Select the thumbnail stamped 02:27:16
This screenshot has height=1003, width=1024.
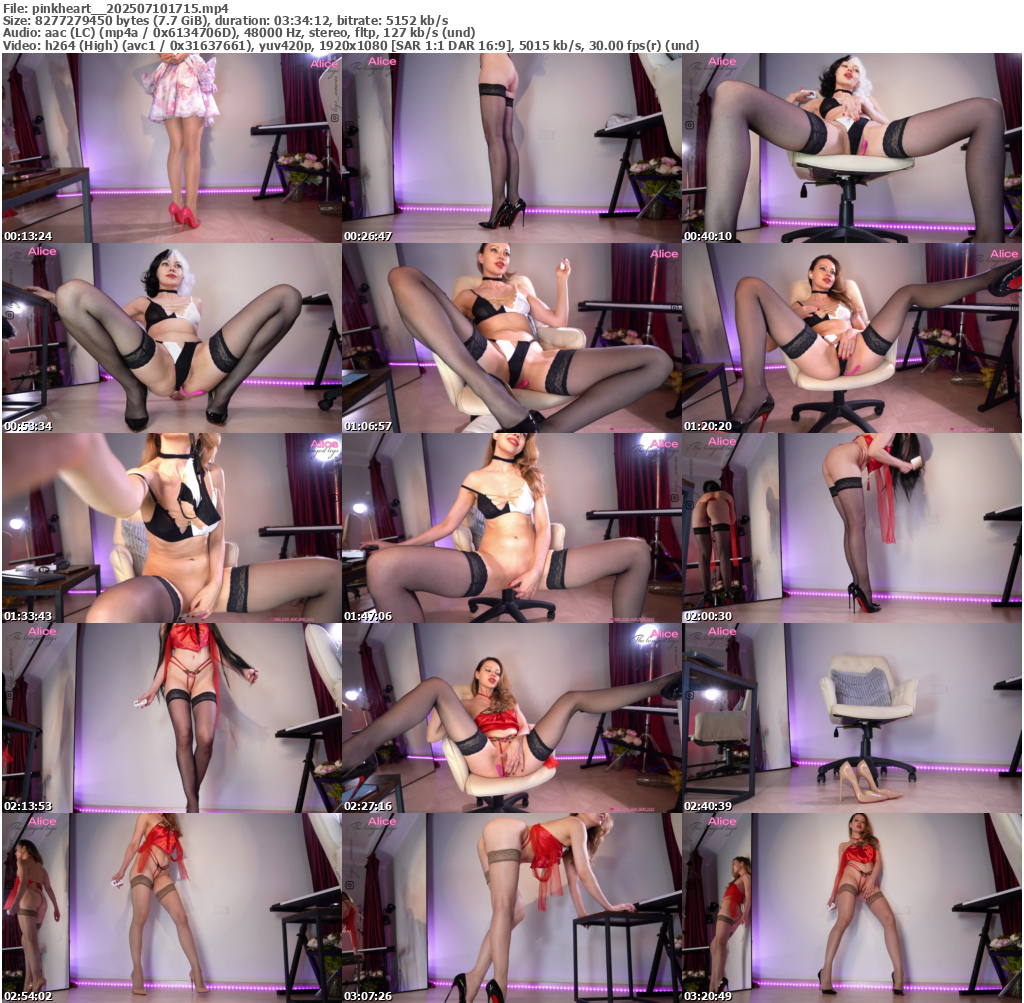point(511,718)
